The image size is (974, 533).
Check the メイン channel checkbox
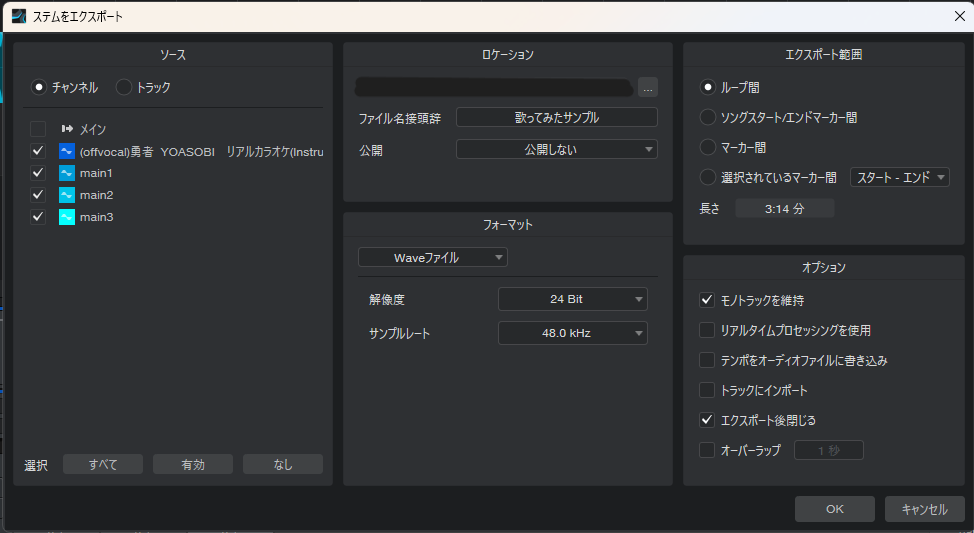pos(38,129)
